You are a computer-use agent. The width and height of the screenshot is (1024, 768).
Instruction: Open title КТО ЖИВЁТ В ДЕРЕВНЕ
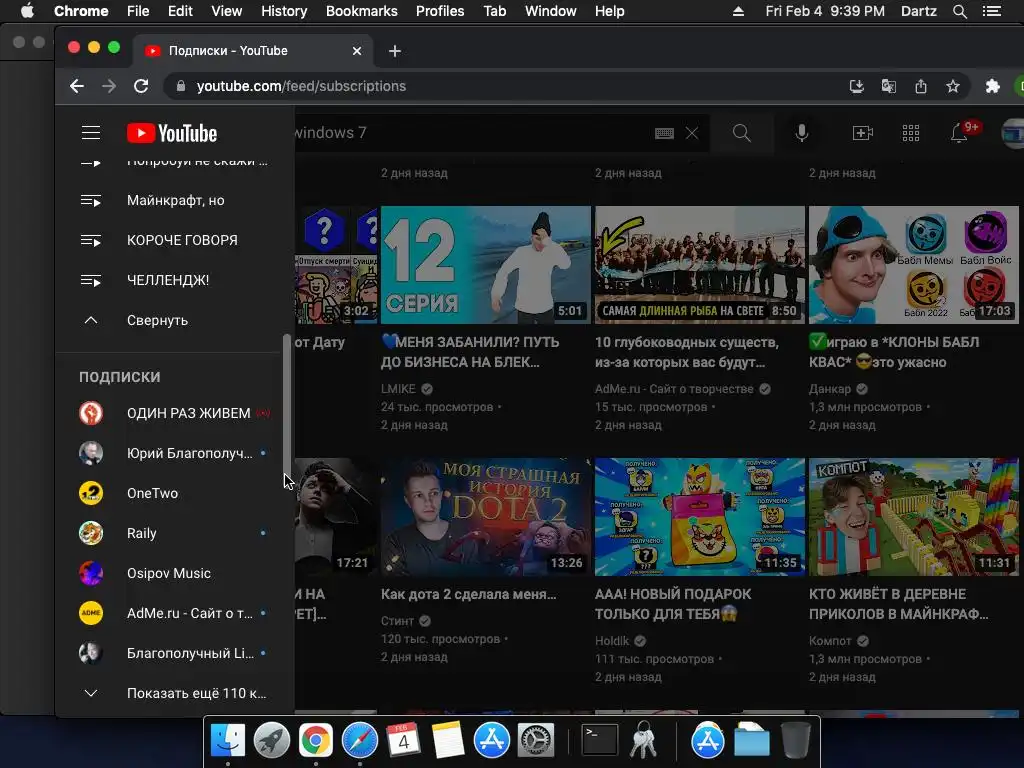point(899,604)
